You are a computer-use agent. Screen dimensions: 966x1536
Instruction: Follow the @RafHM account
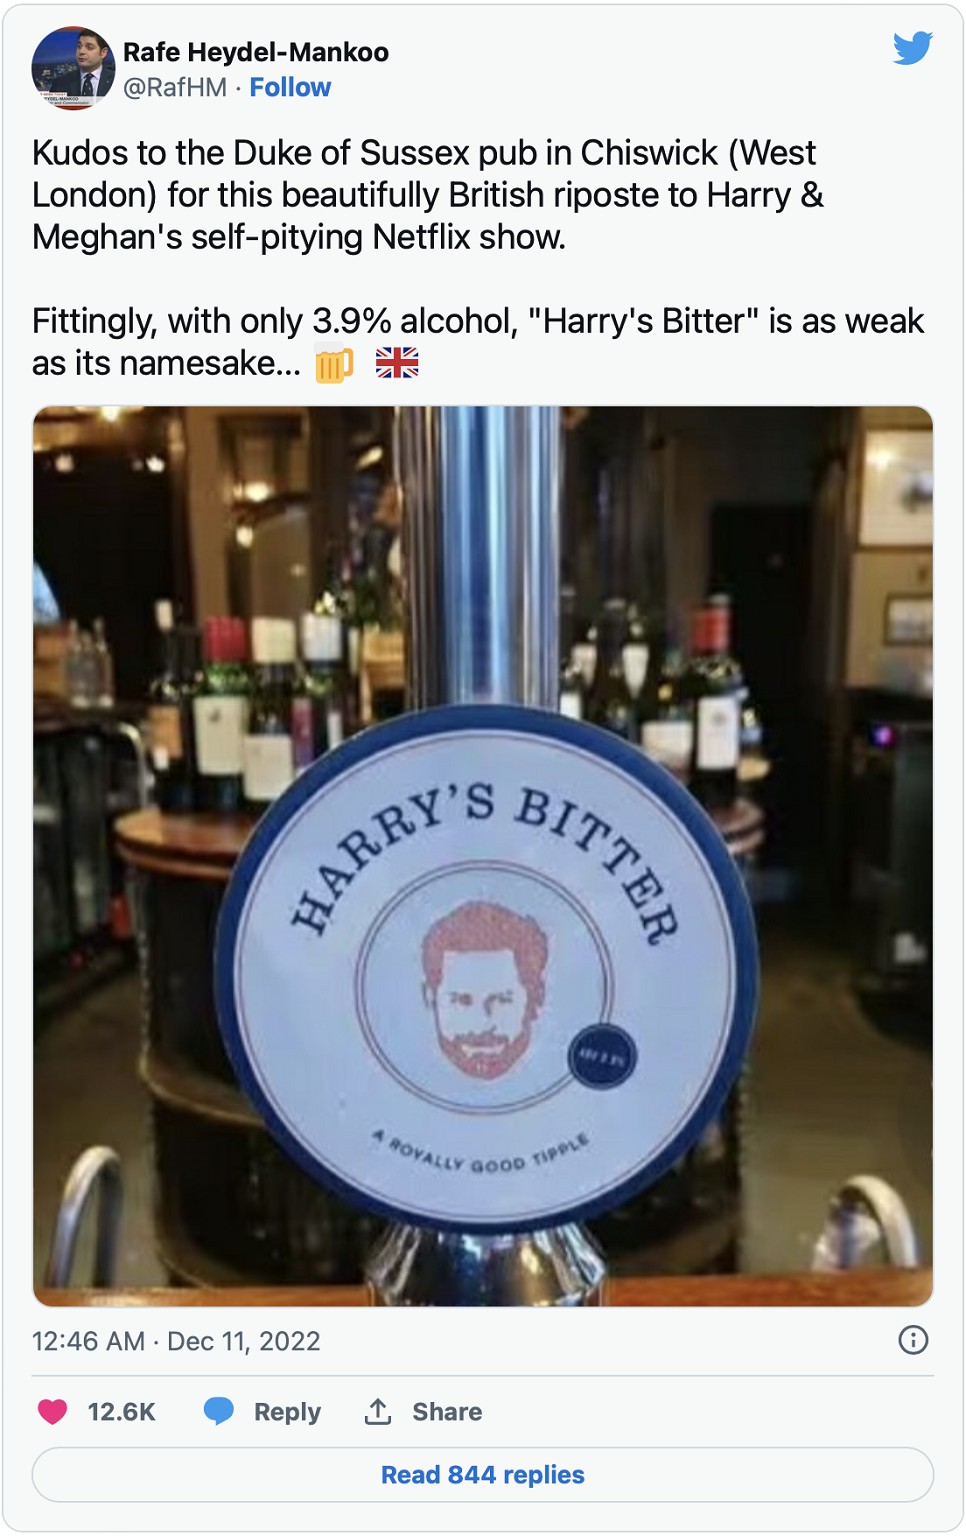(x=290, y=88)
